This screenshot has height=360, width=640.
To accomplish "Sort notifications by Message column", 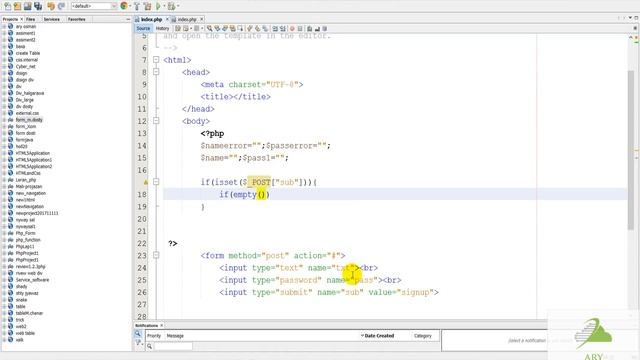I will (x=175, y=336).
